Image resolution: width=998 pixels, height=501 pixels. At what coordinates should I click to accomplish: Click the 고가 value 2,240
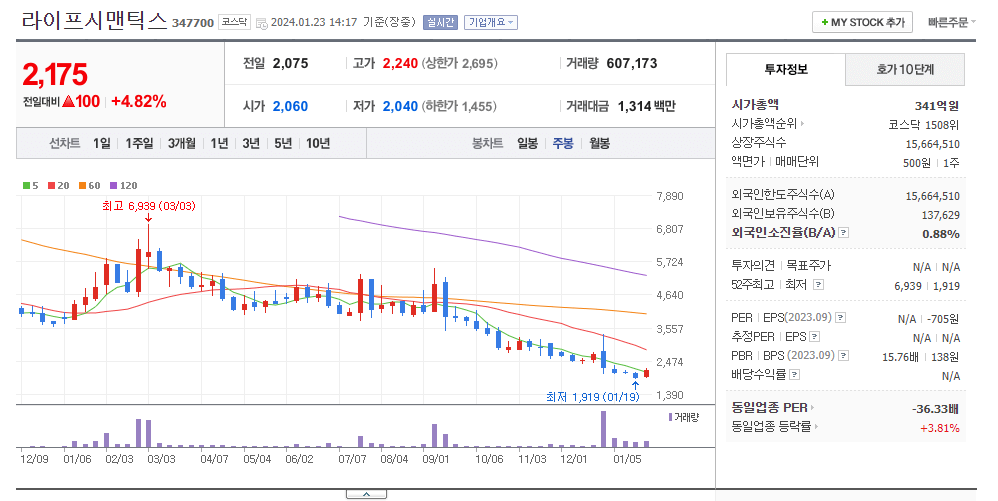coord(400,63)
